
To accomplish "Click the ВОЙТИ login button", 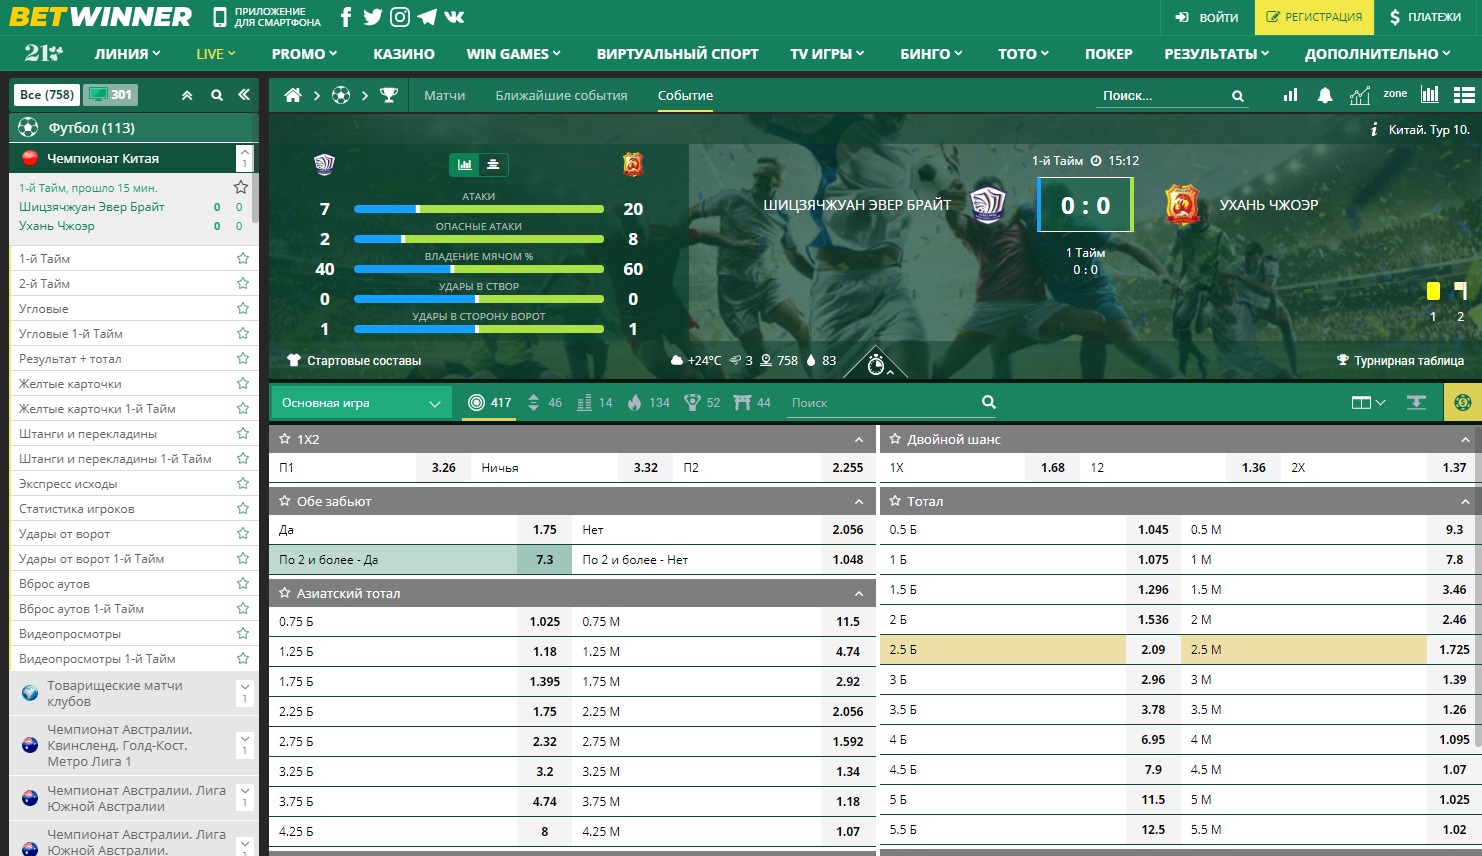I will 1206,17.
